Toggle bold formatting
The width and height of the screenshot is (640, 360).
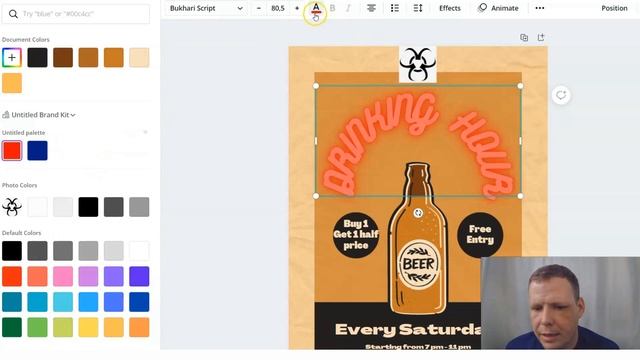click(x=332, y=8)
